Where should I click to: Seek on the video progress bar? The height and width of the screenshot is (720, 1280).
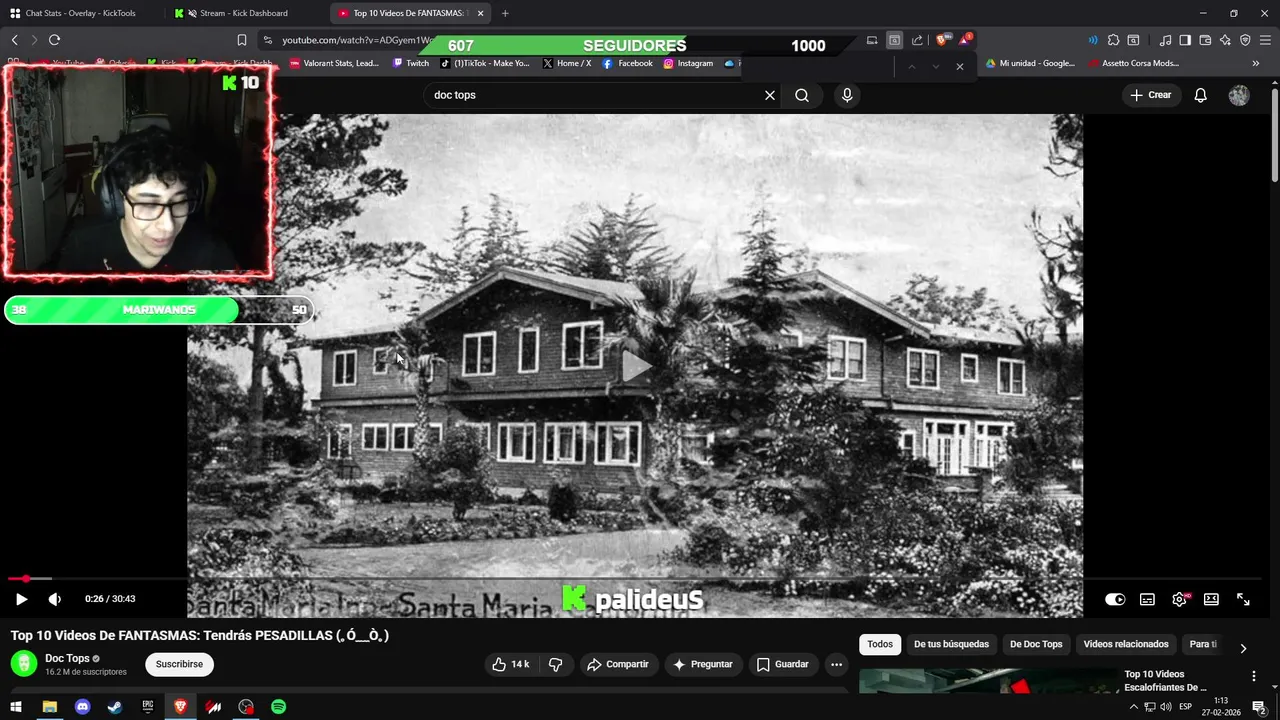pyautogui.click(x=635, y=578)
